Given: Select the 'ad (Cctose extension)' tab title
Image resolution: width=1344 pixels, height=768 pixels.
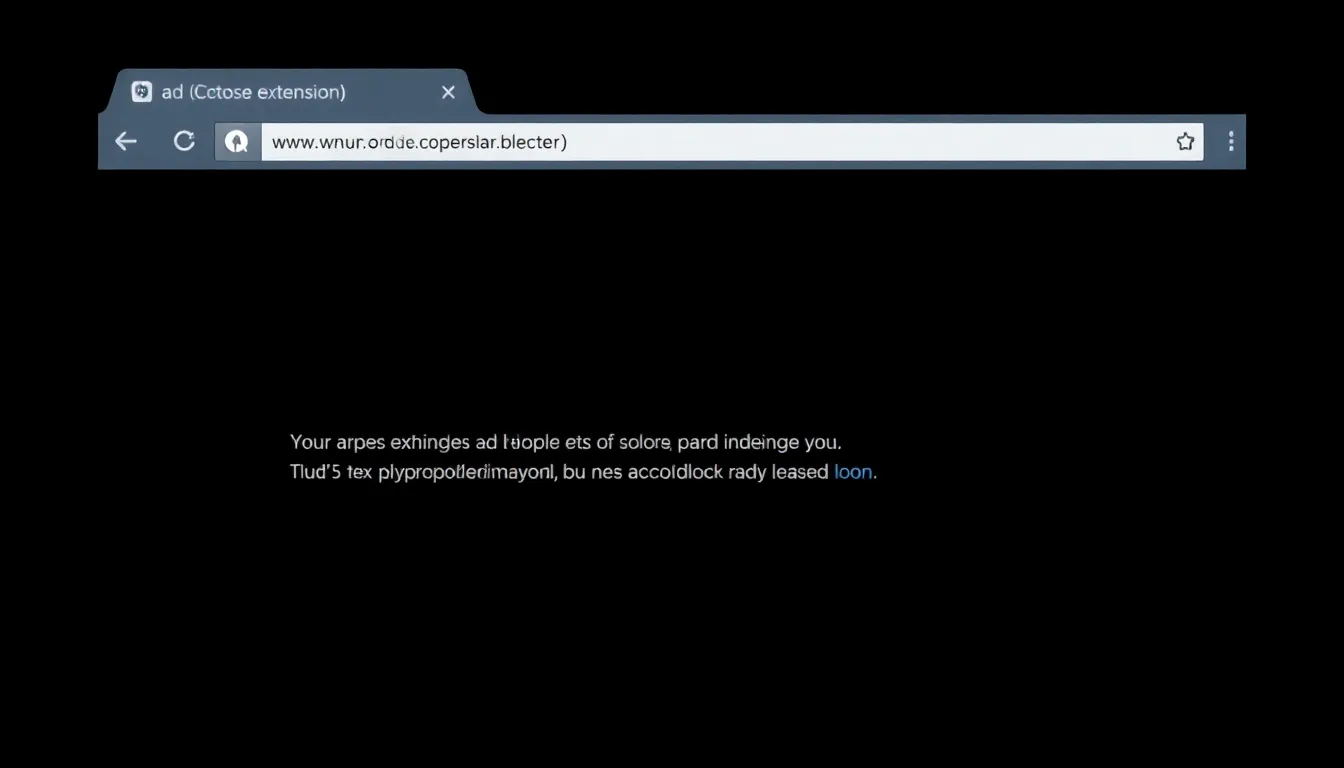Looking at the screenshot, I should 253,92.
